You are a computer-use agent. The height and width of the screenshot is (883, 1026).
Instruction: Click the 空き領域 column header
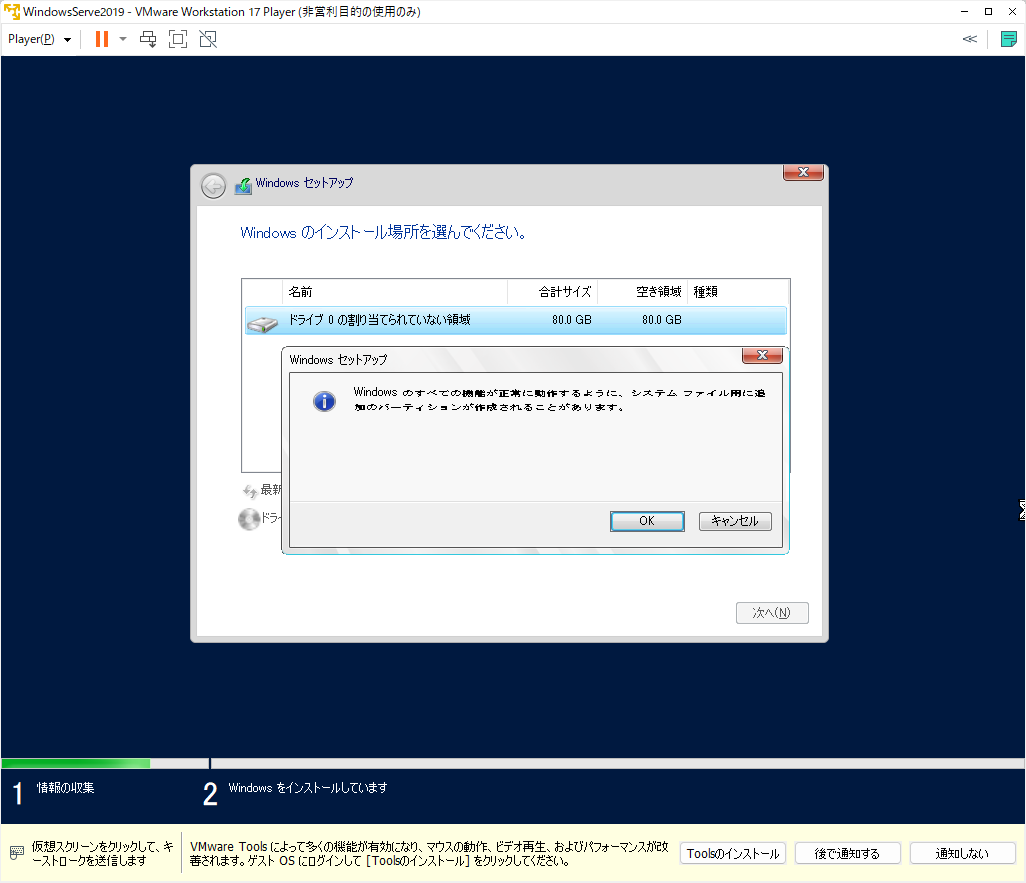[x=643, y=292]
